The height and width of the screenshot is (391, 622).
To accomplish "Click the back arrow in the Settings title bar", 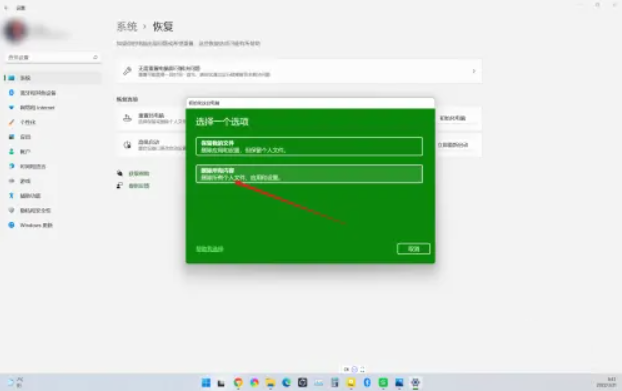I will (x=6, y=8).
